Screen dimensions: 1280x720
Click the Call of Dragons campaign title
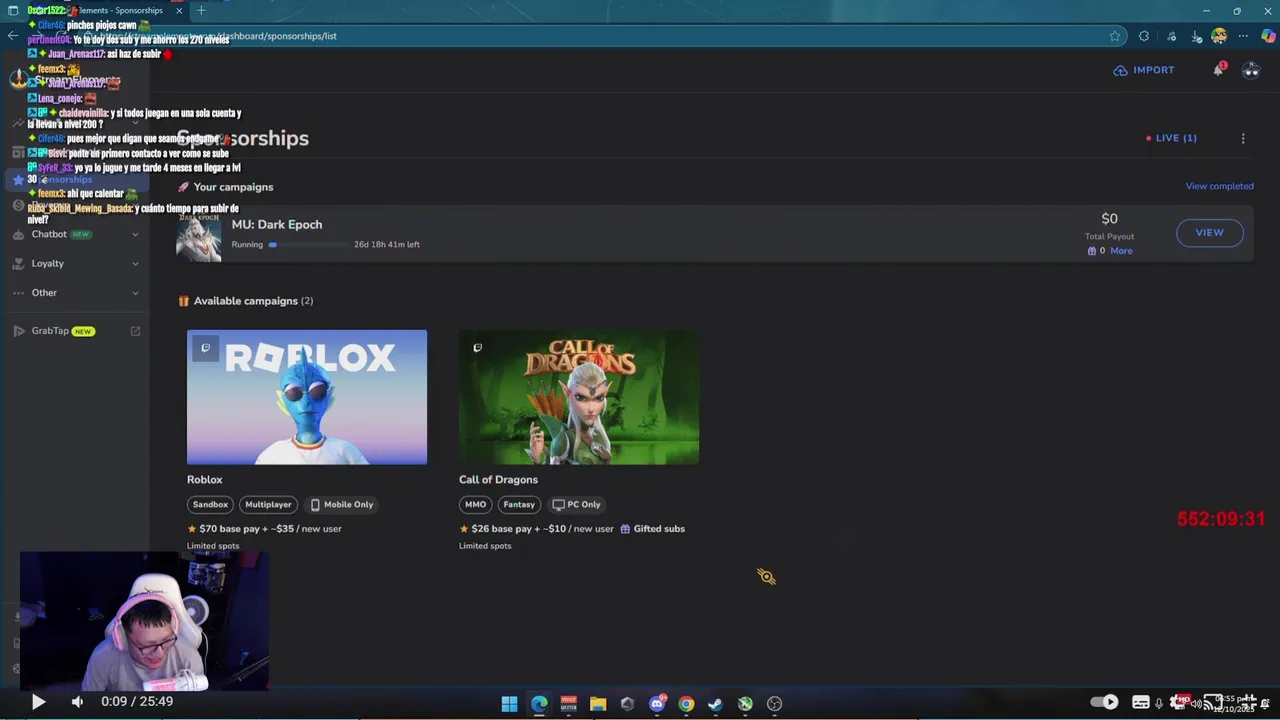tap(498, 480)
